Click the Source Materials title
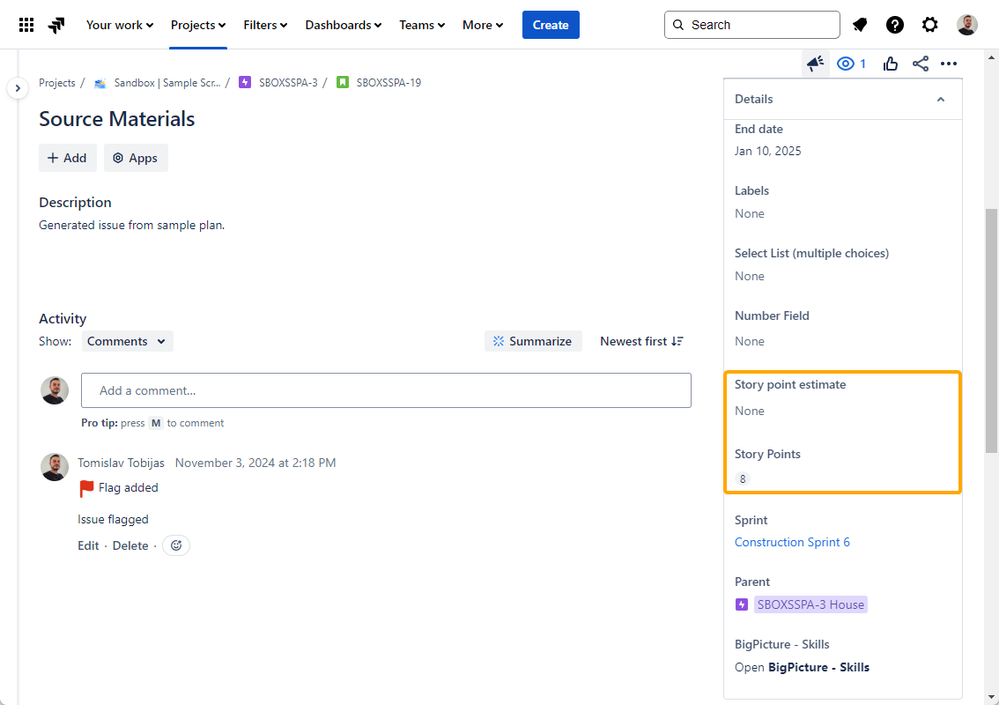The height and width of the screenshot is (705, 999). click(117, 119)
